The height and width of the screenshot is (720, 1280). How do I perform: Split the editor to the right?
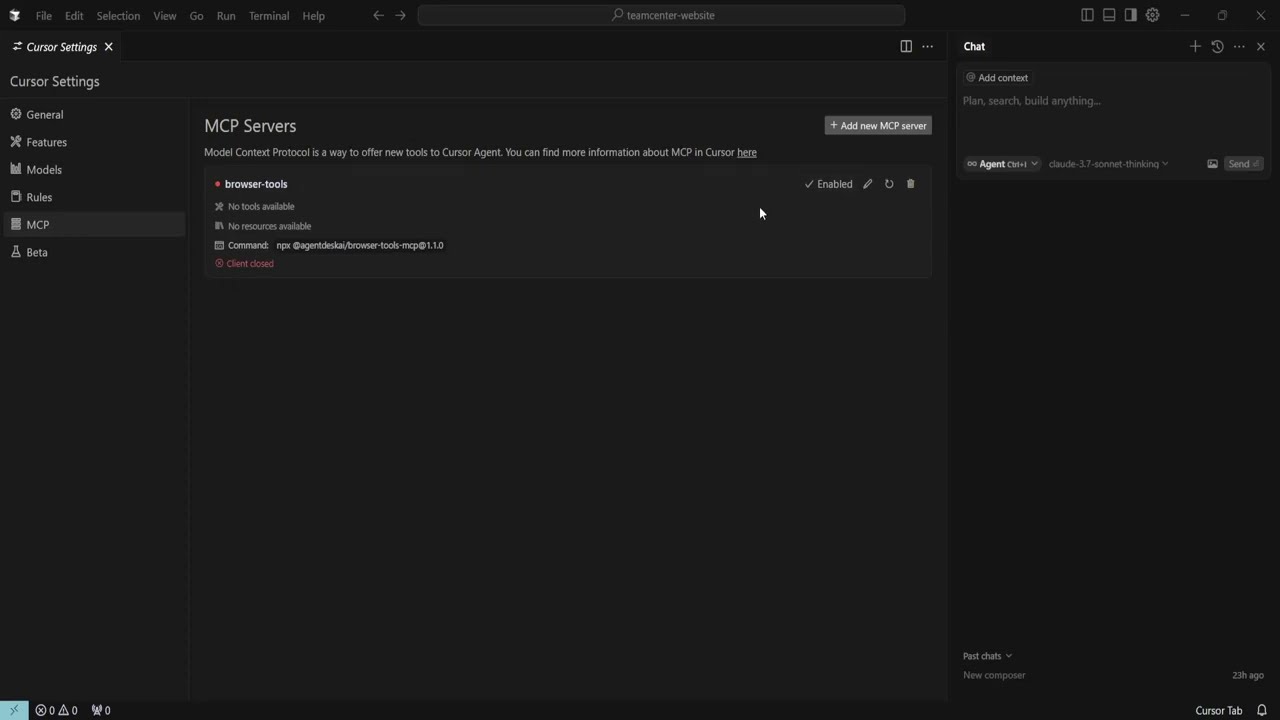pyautogui.click(x=906, y=47)
